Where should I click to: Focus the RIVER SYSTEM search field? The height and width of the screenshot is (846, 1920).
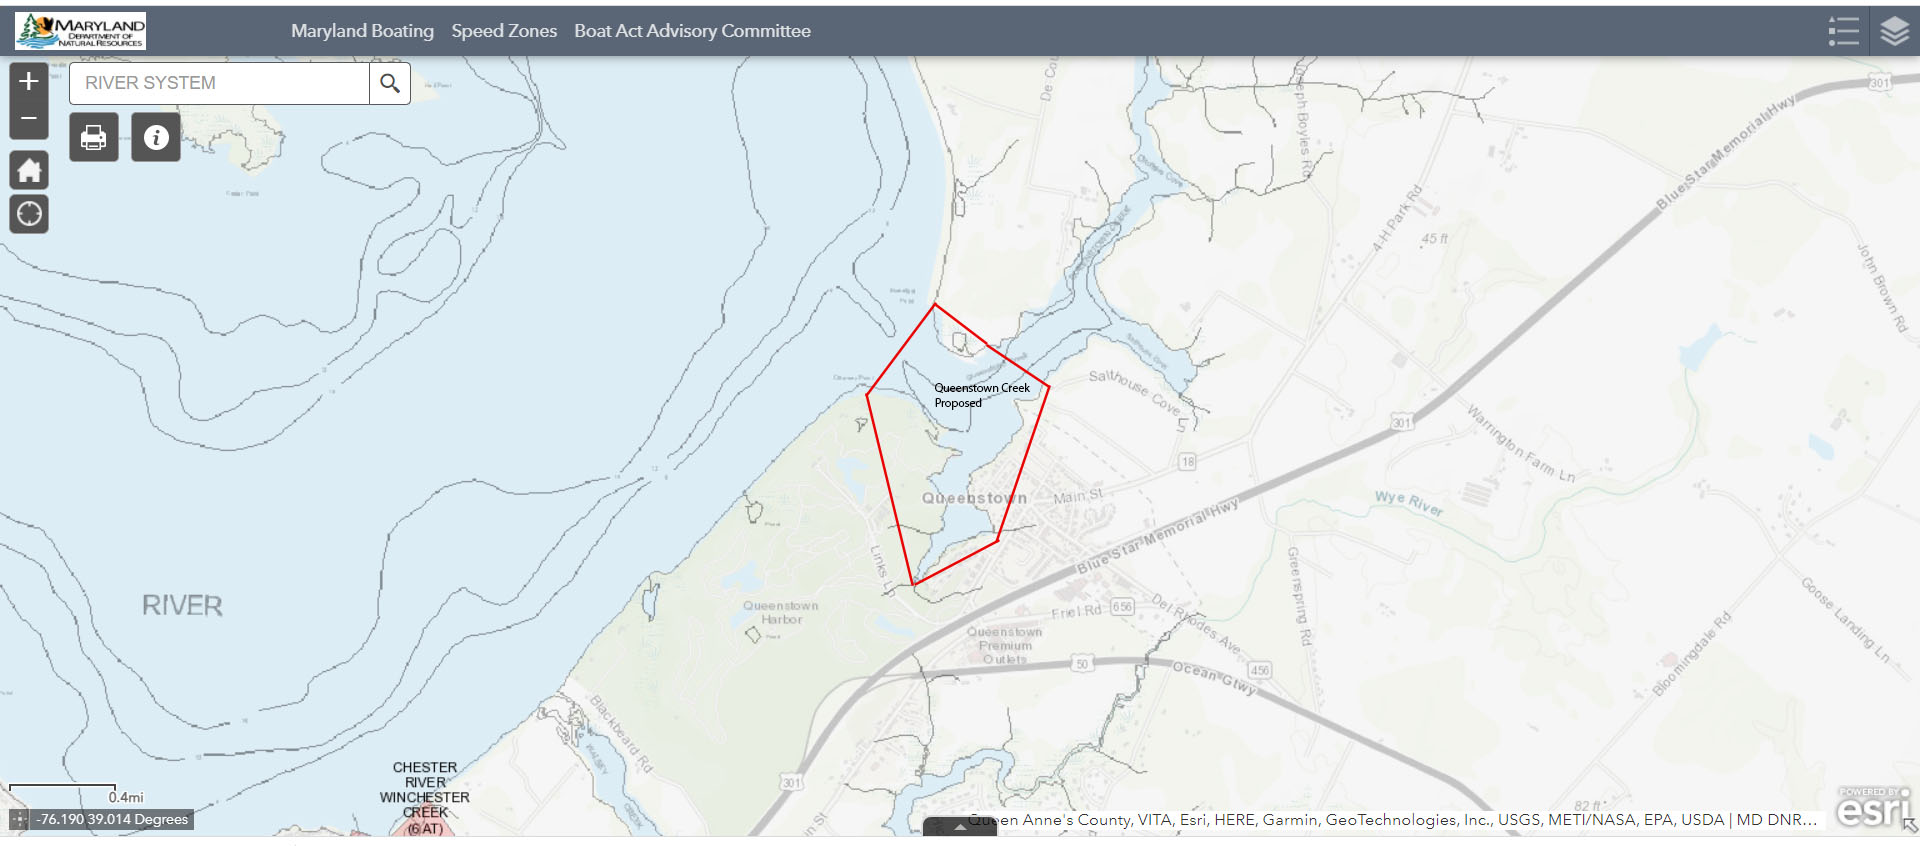(219, 83)
